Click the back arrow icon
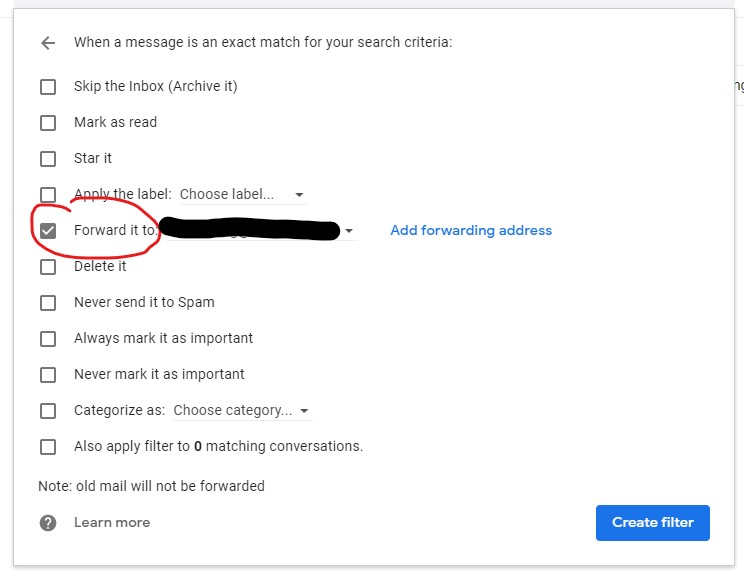The image size is (744, 578). (47, 43)
